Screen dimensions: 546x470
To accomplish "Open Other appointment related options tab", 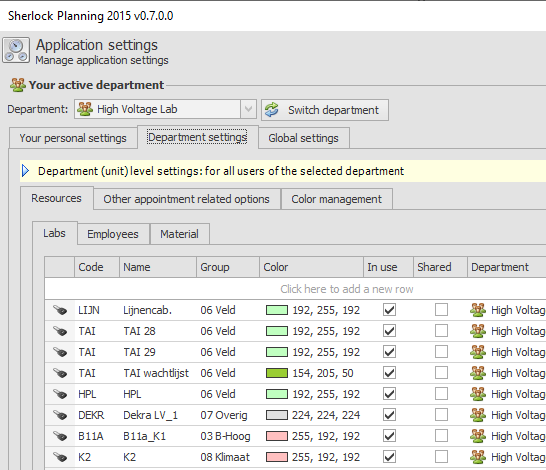I will tap(187, 199).
